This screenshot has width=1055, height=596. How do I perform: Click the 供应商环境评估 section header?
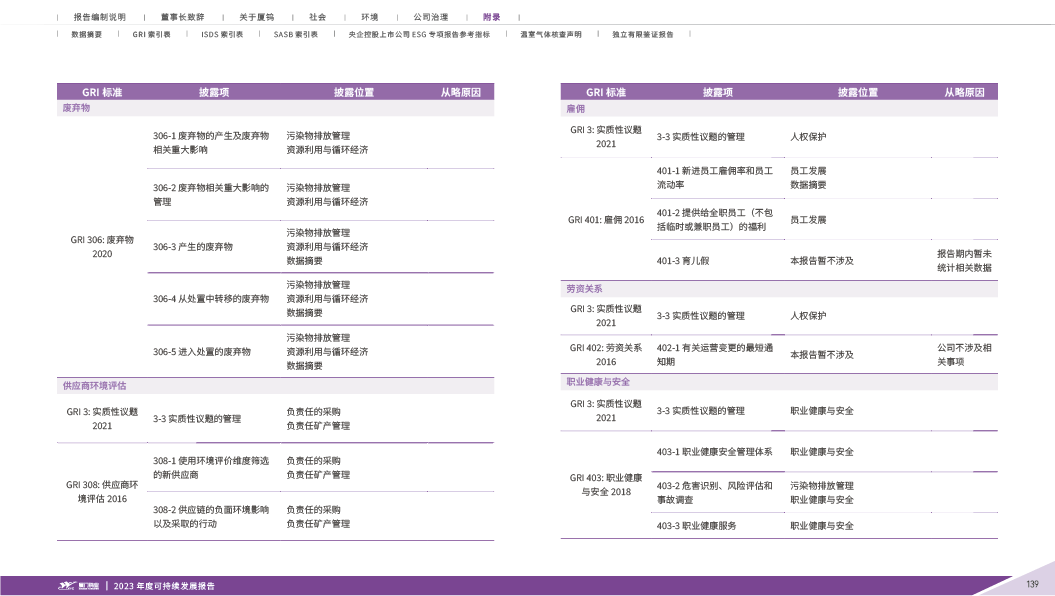(94, 385)
